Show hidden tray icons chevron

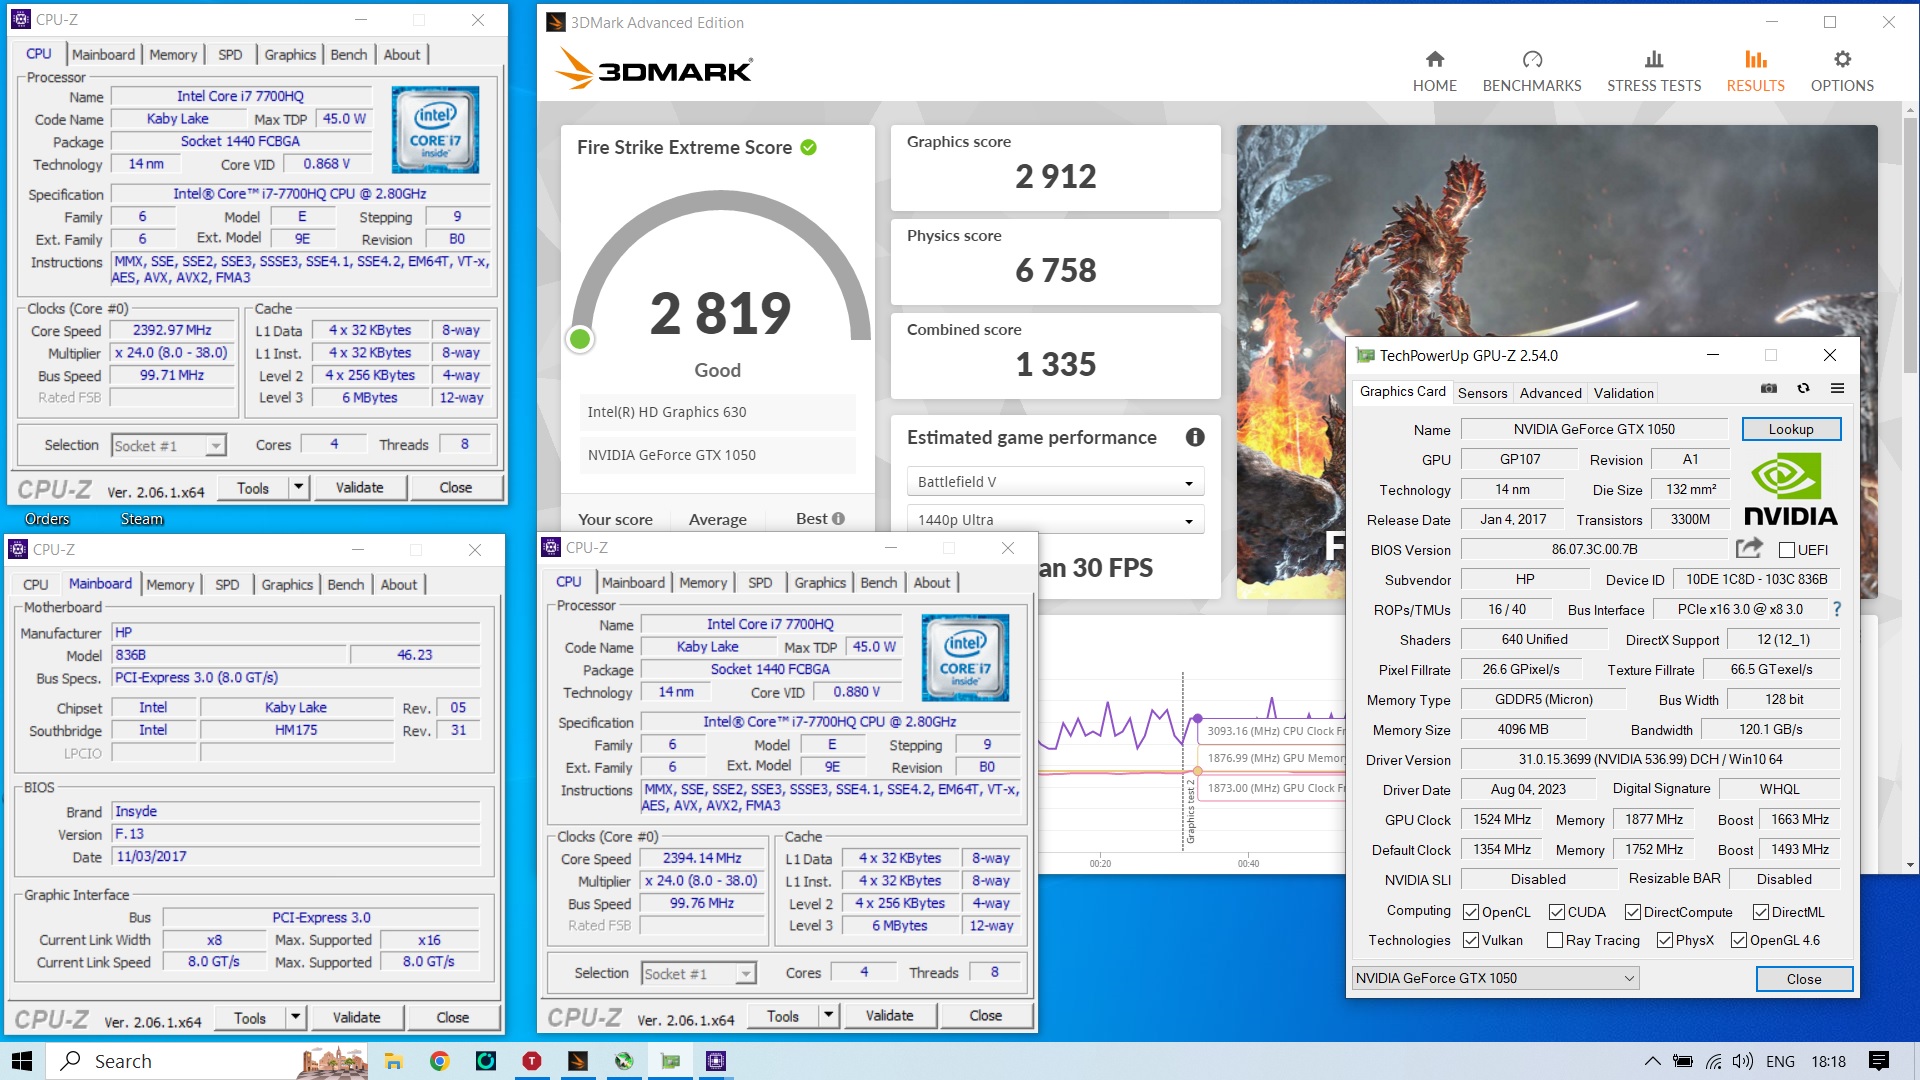[1652, 1061]
